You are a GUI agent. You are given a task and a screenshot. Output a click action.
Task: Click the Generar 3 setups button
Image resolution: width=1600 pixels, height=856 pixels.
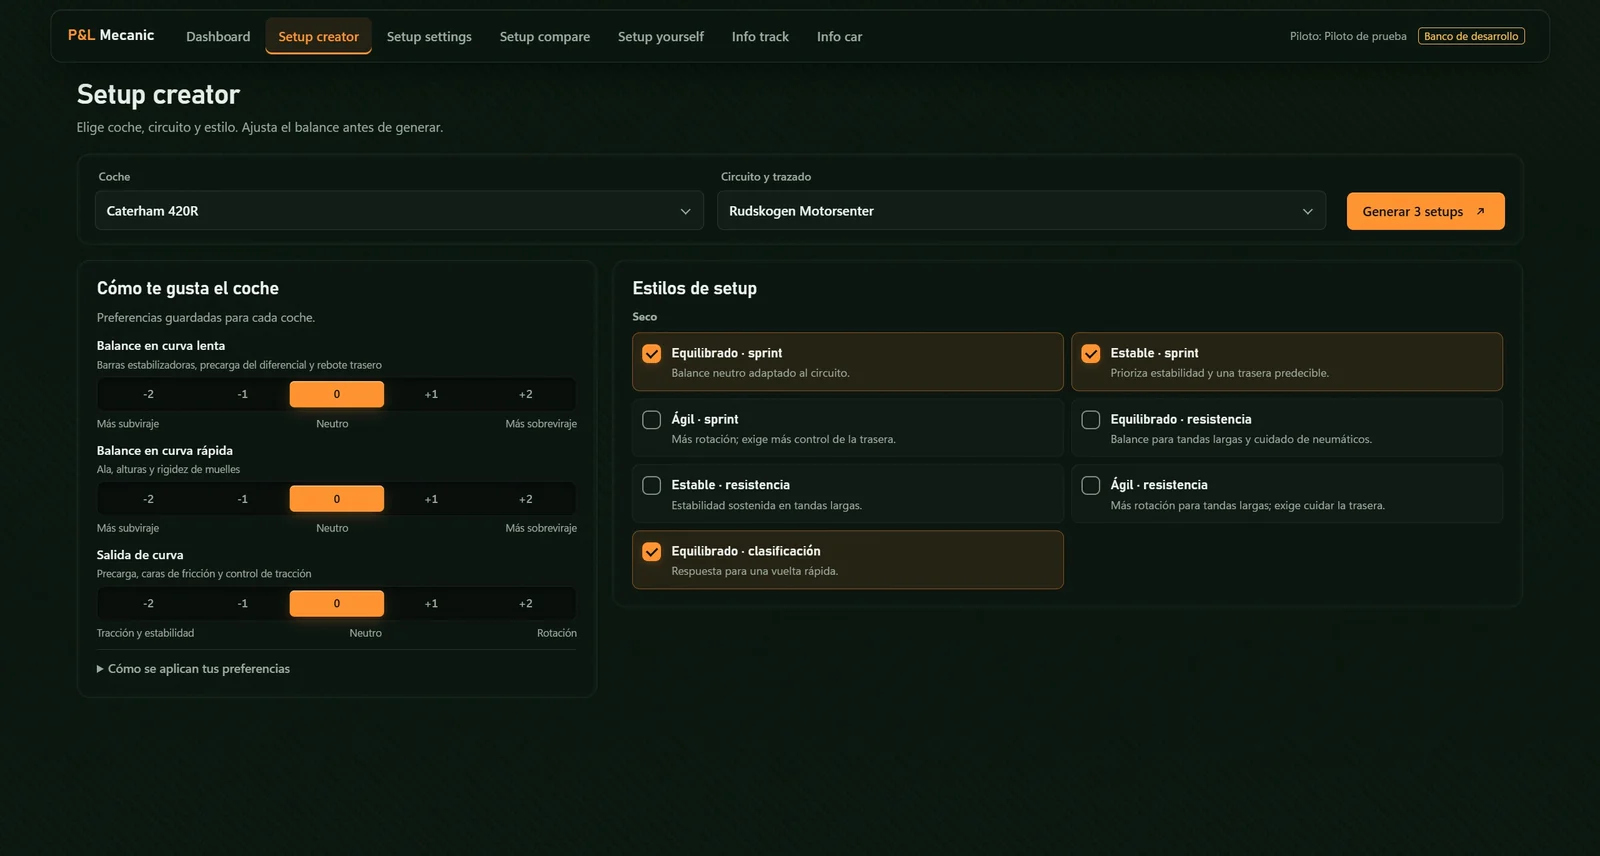click(1425, 211)
